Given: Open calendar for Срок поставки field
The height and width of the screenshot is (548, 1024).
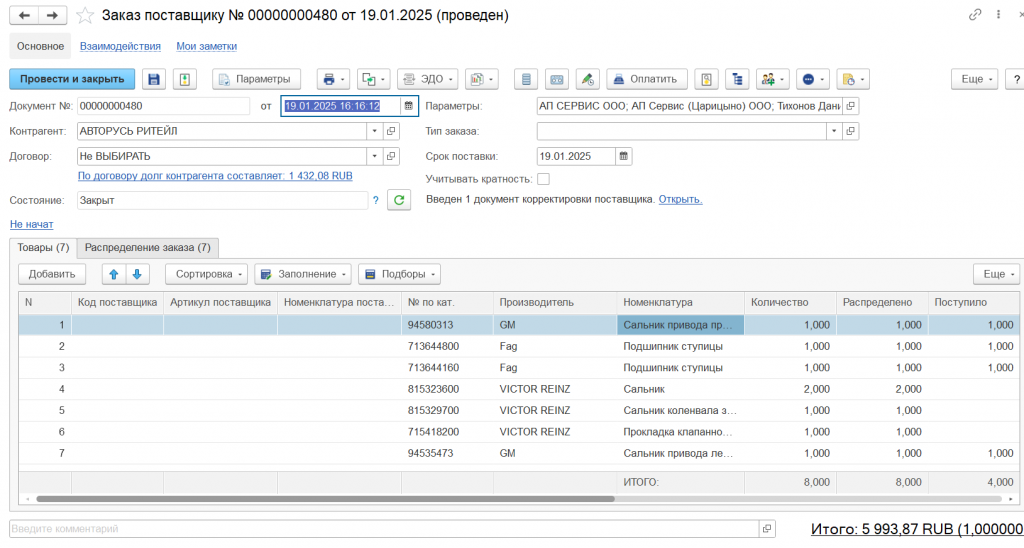Looking at the screenshot, I should 623,156.
